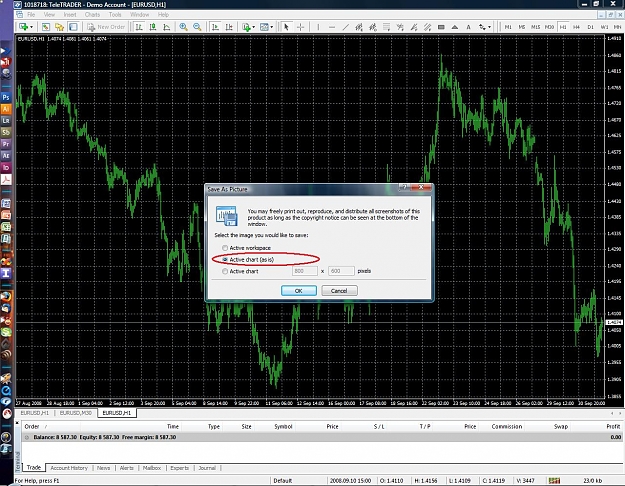The width and height of the screenshot is (625, 486).
Task: Open the Templates dropdown arrow
Action: 272,27
